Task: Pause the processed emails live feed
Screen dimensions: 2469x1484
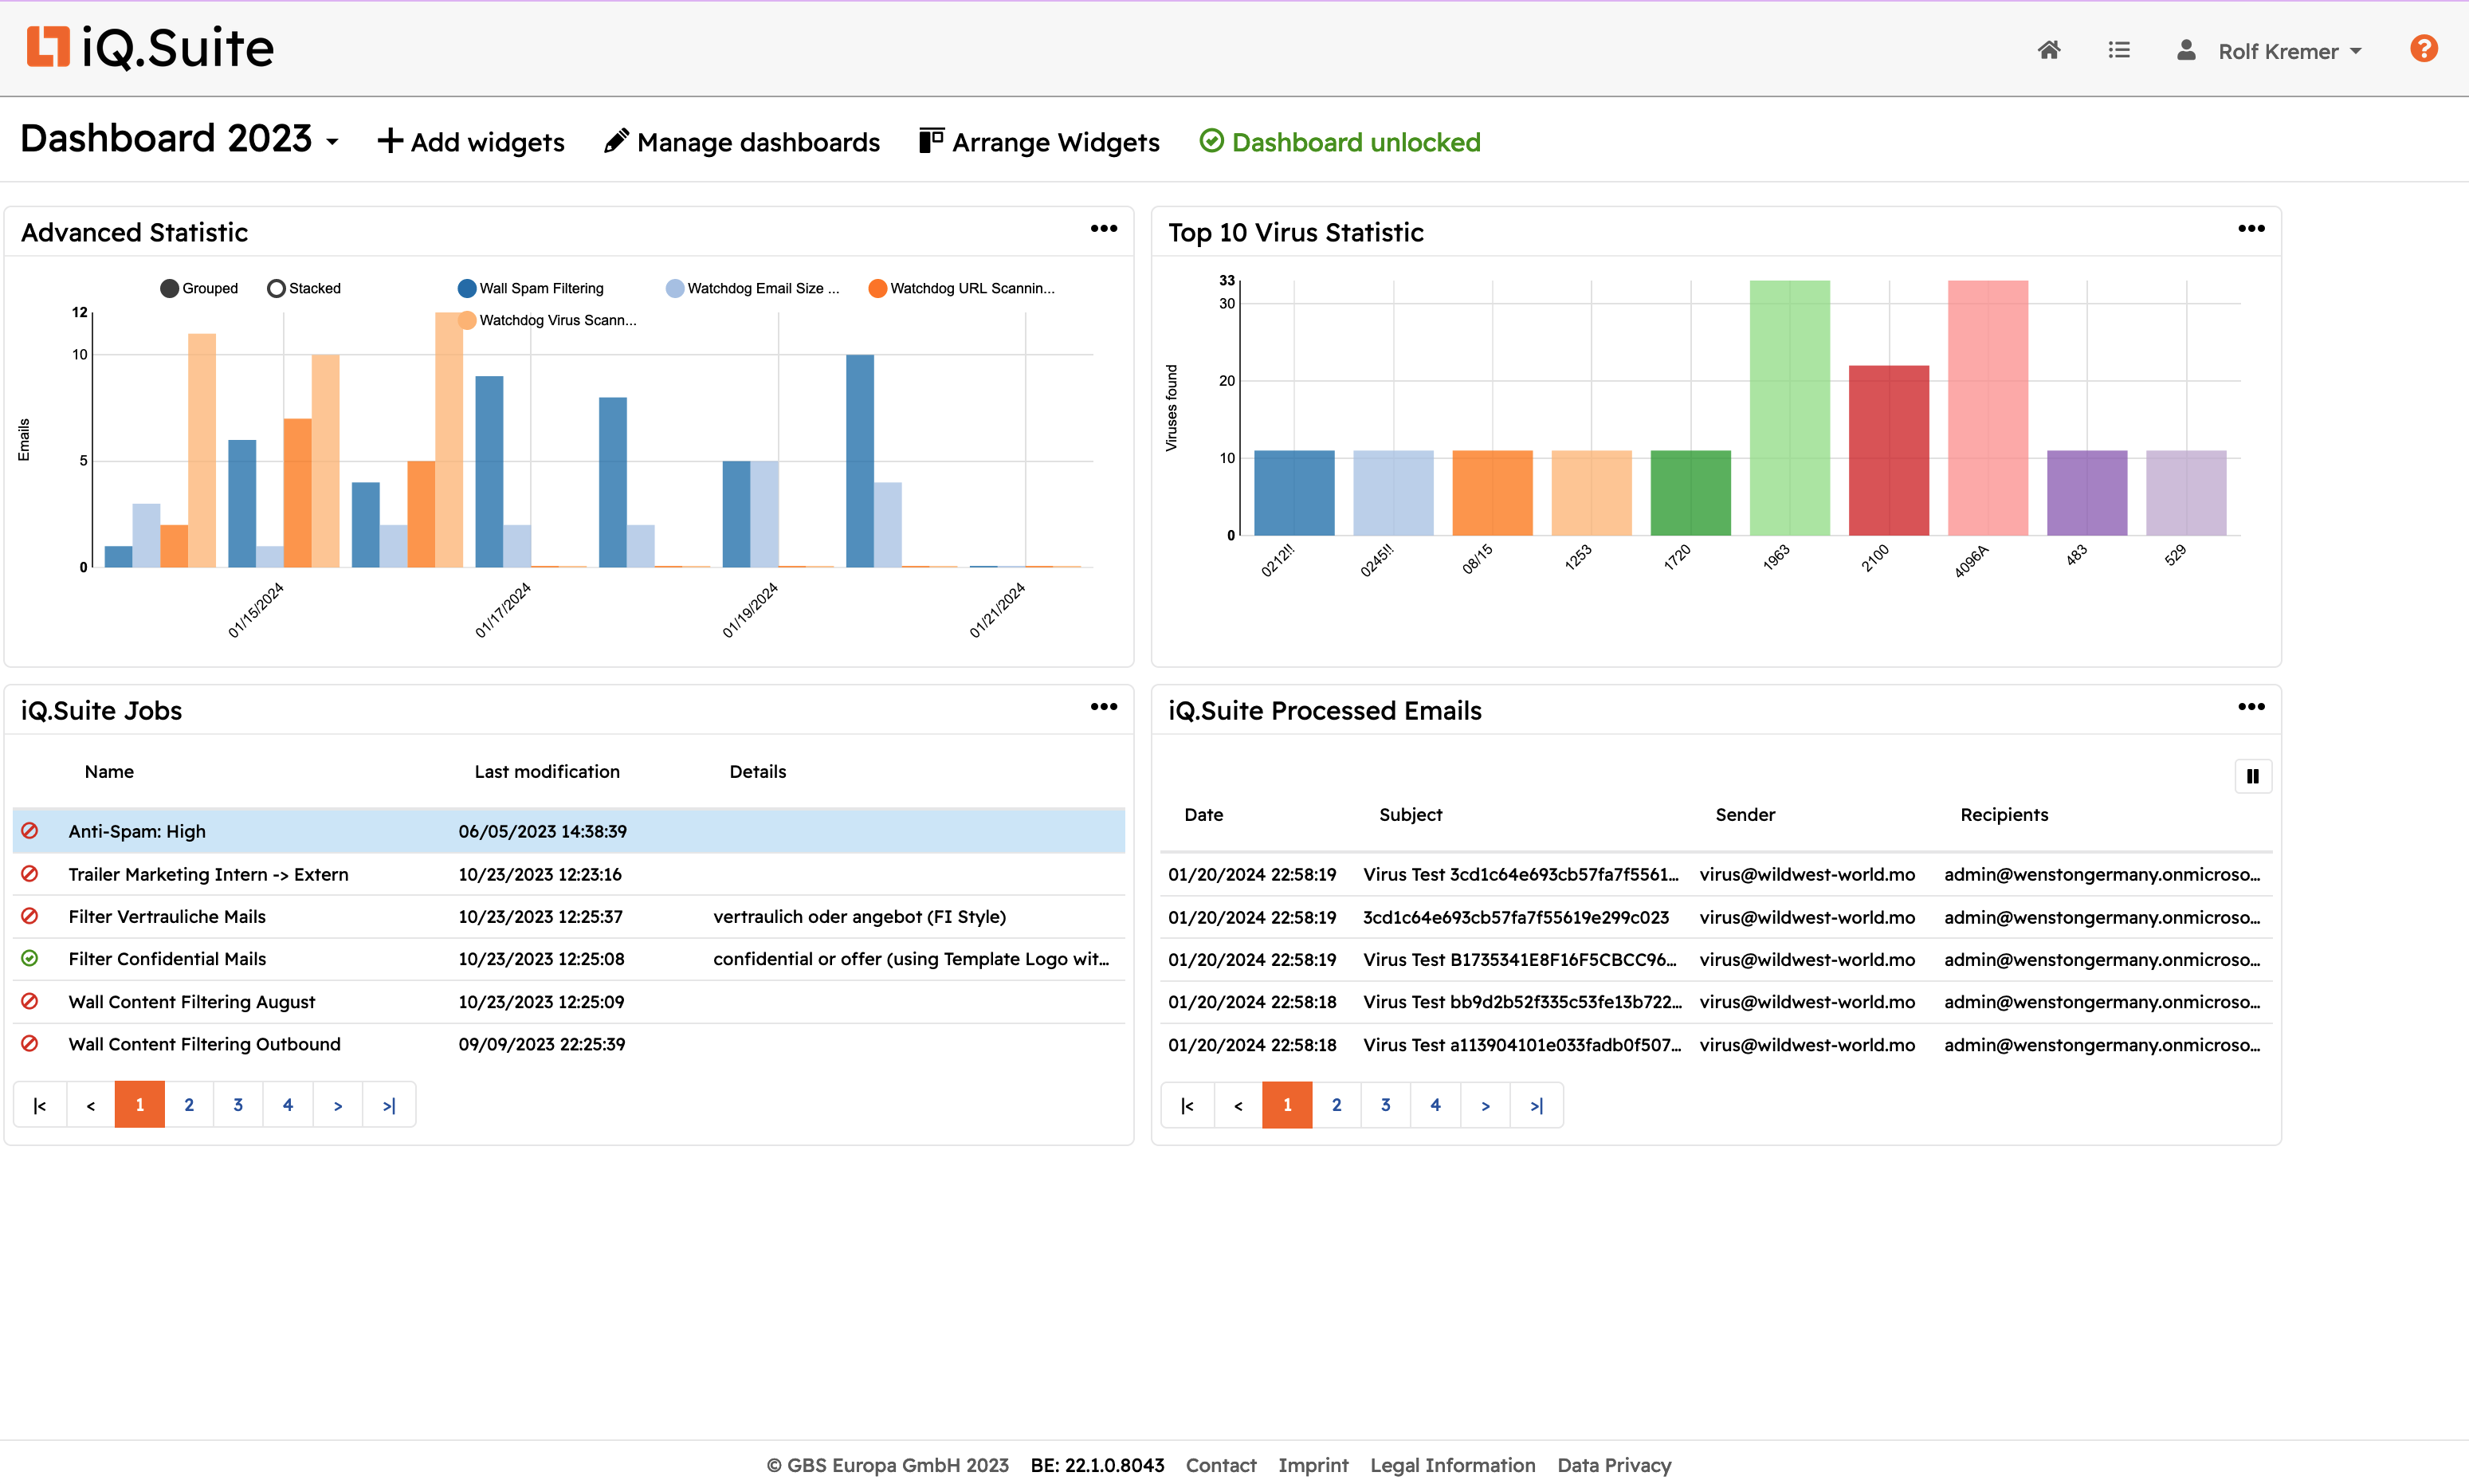Action: click(x=2252, y=776)
